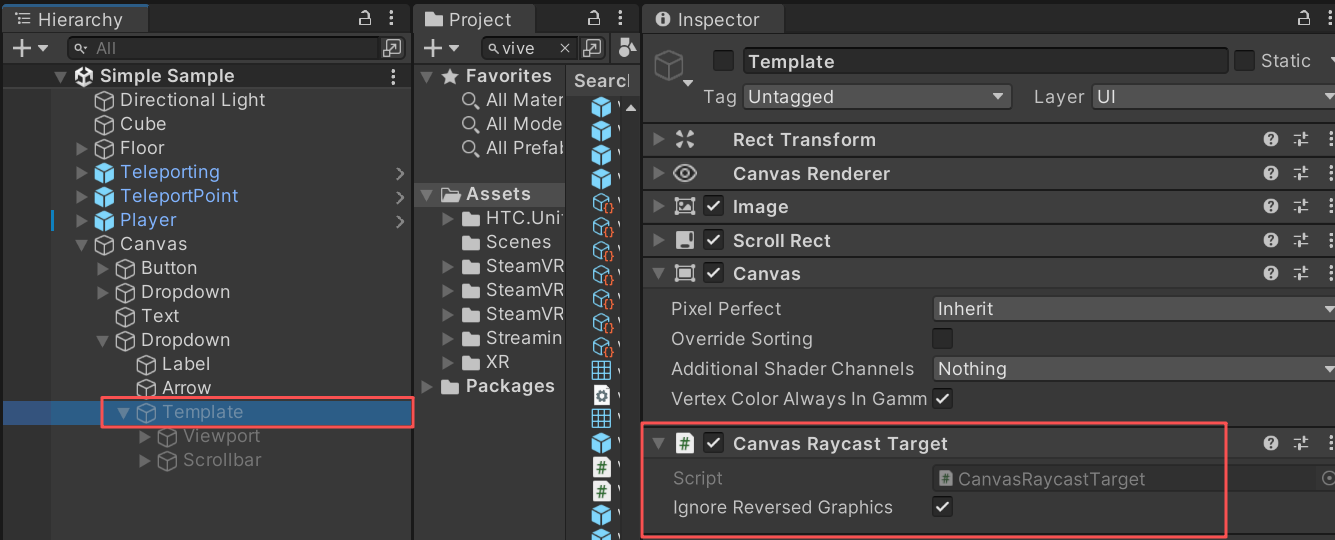The width and height of the screenshot is (1335, 540).
Task: Open Additional Shader Channels dropdown
Action: coord(1134,369)
